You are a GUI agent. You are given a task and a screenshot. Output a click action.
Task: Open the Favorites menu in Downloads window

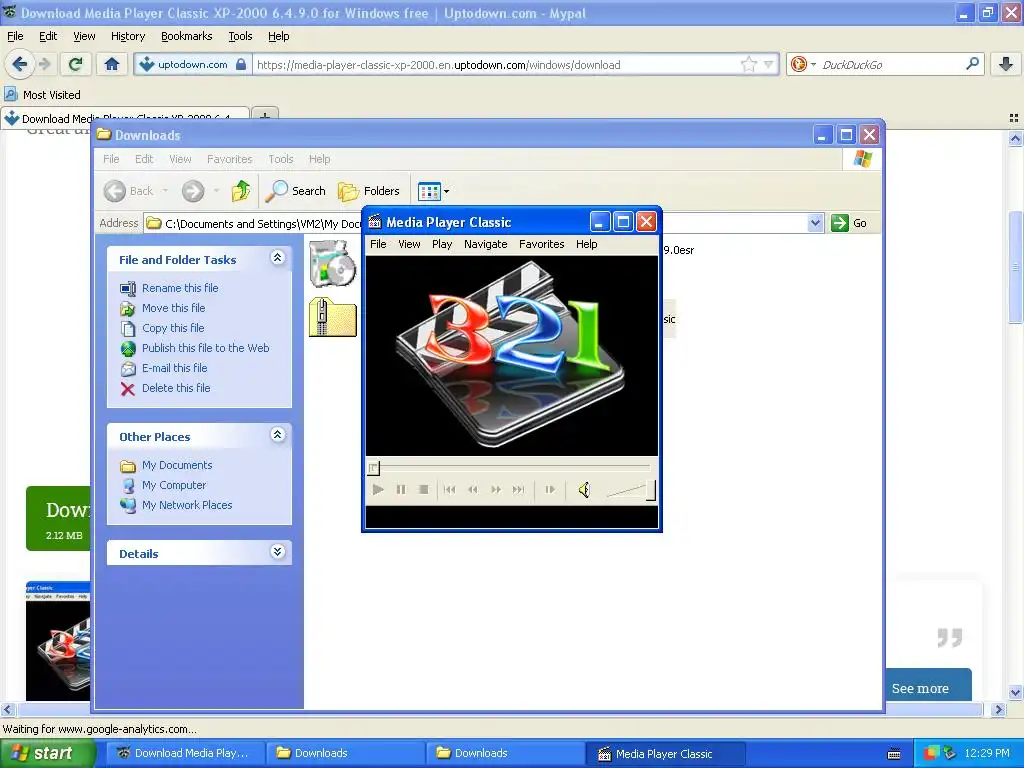pyautogui.click(x=229, y=159)
